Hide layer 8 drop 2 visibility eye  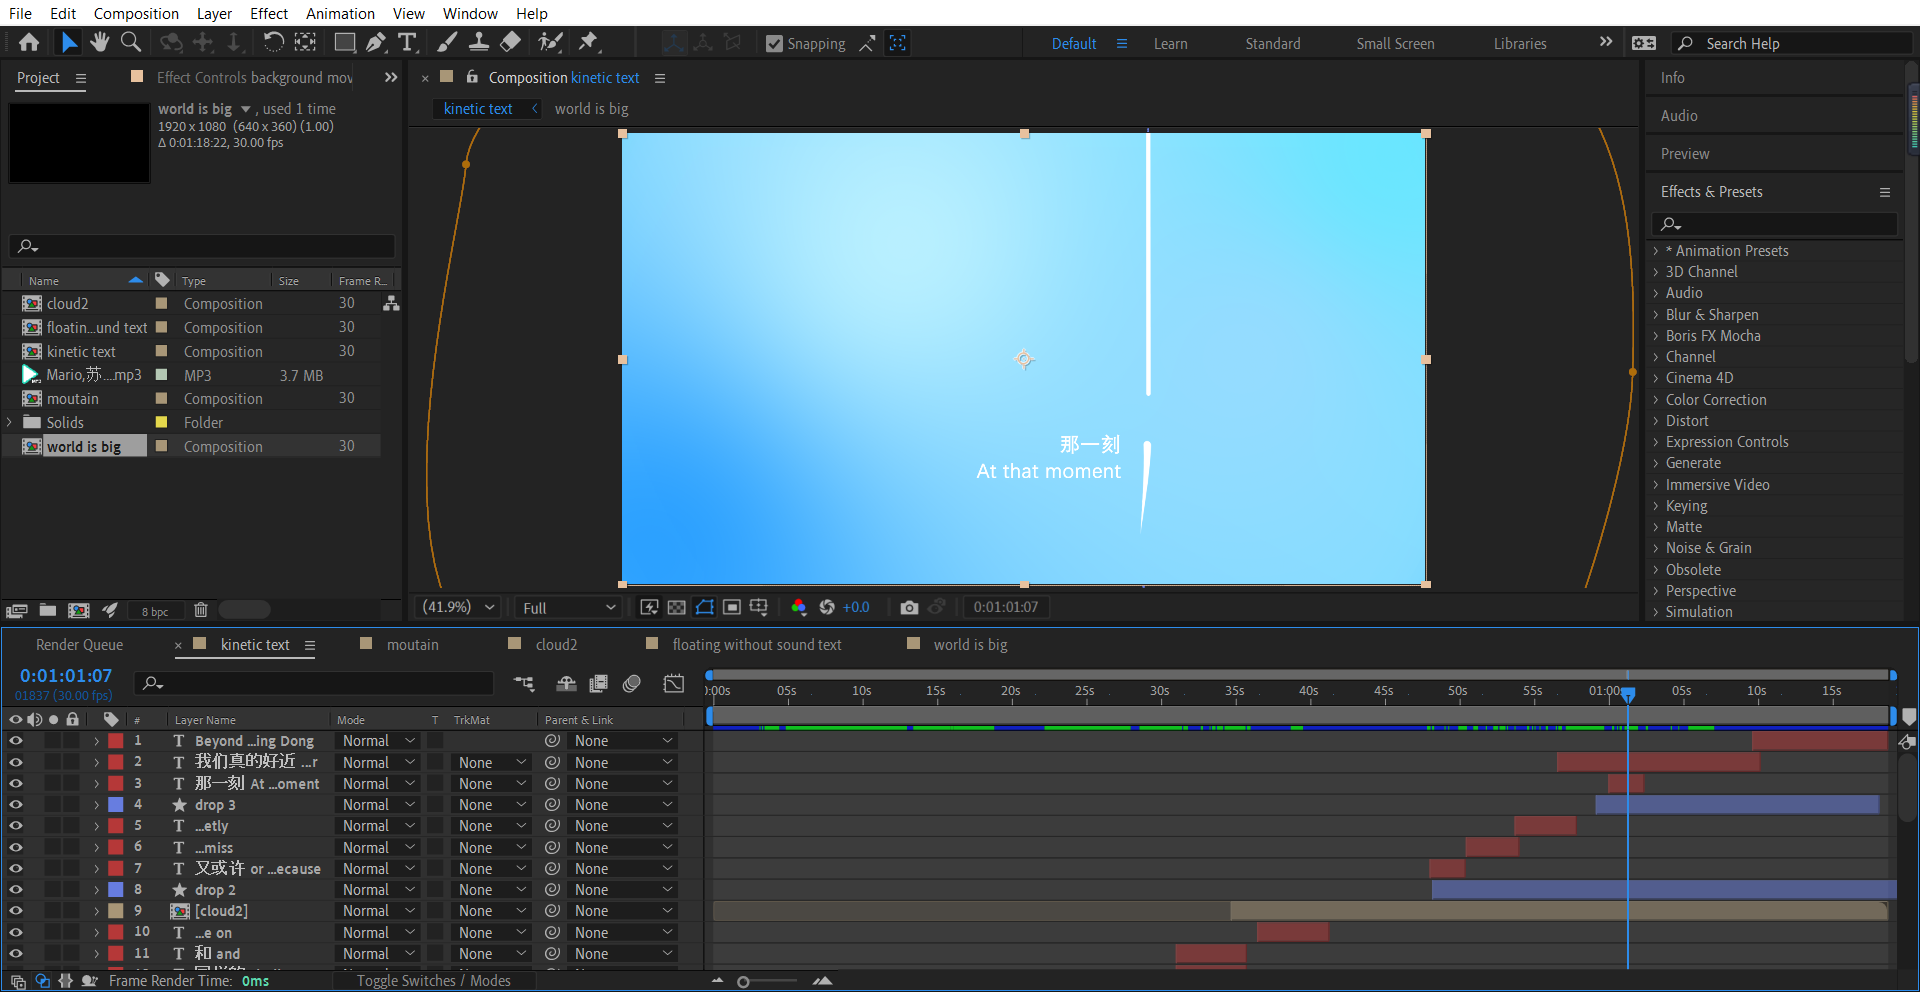[16, 890]
